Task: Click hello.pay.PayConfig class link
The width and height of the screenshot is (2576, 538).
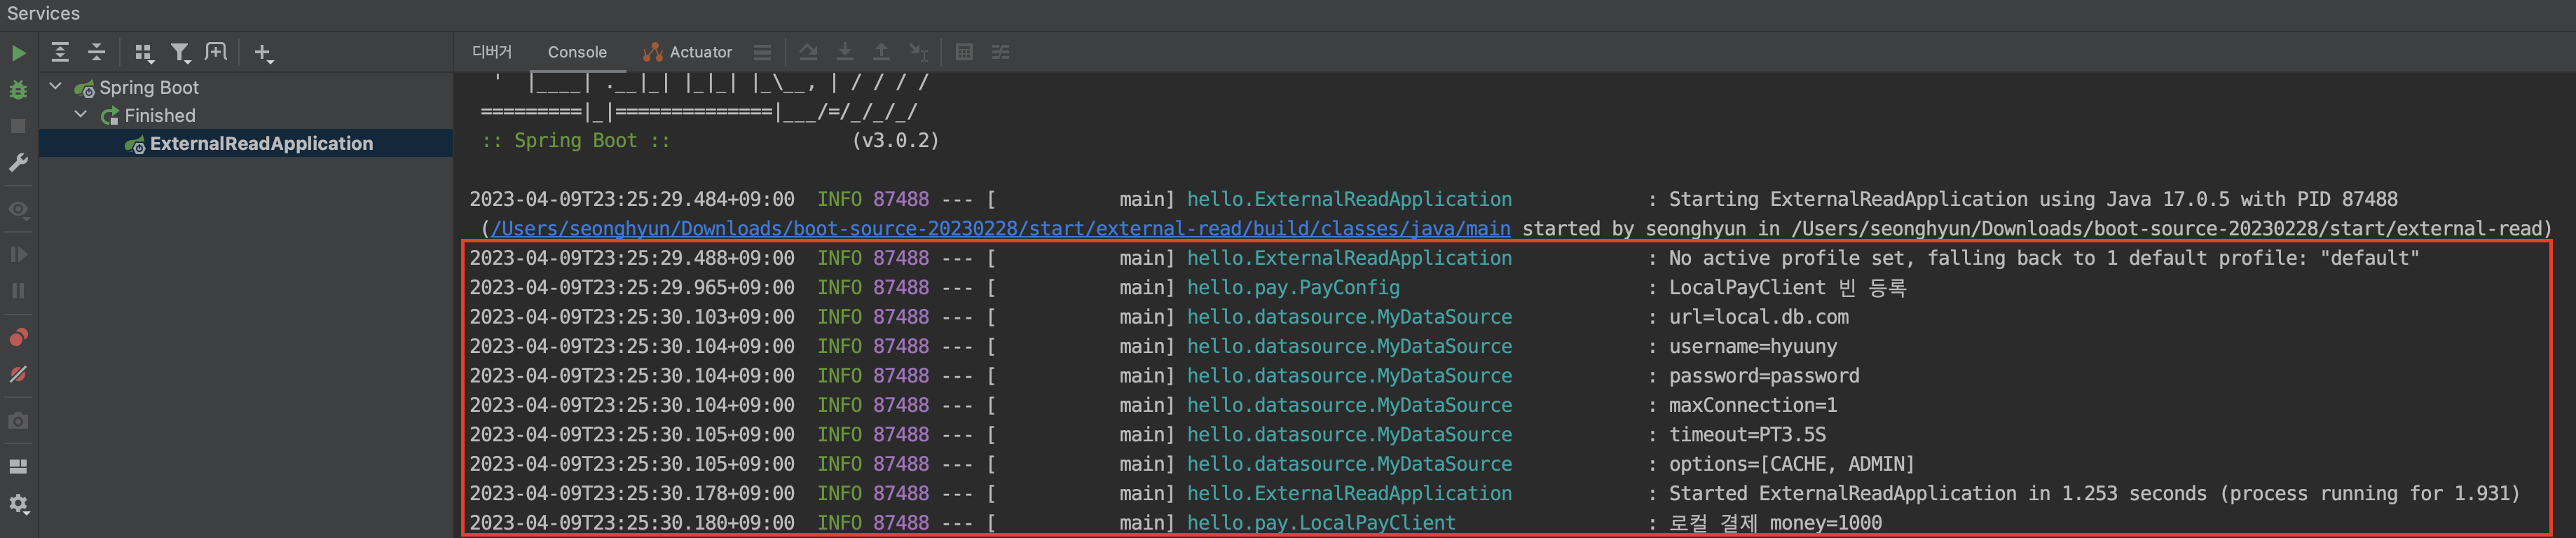Action: coord(1293,288)
